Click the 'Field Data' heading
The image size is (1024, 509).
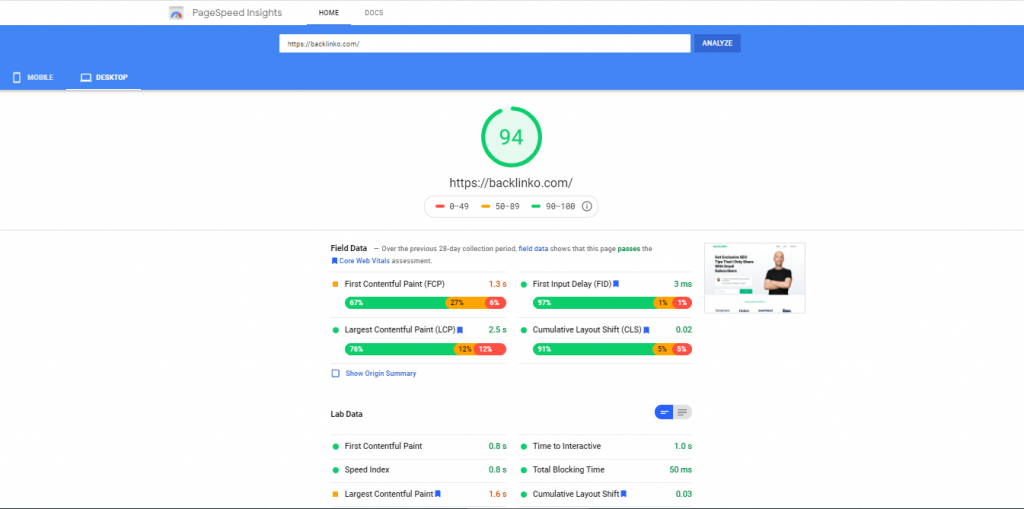coord(349,248)
